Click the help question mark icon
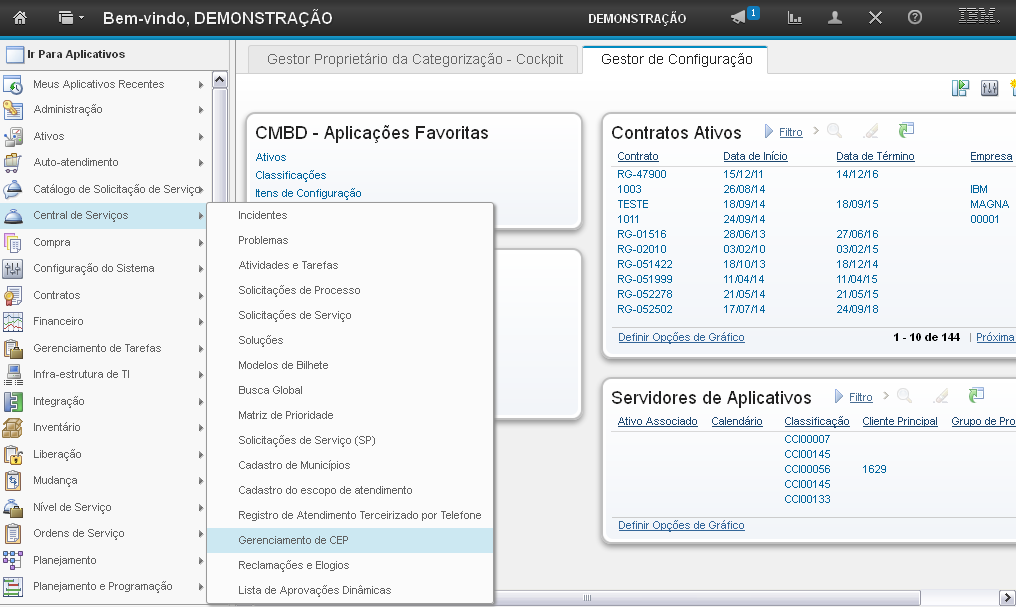This screenshot has height=607, width=1016. pyautogui.click(x=914, y=18)
